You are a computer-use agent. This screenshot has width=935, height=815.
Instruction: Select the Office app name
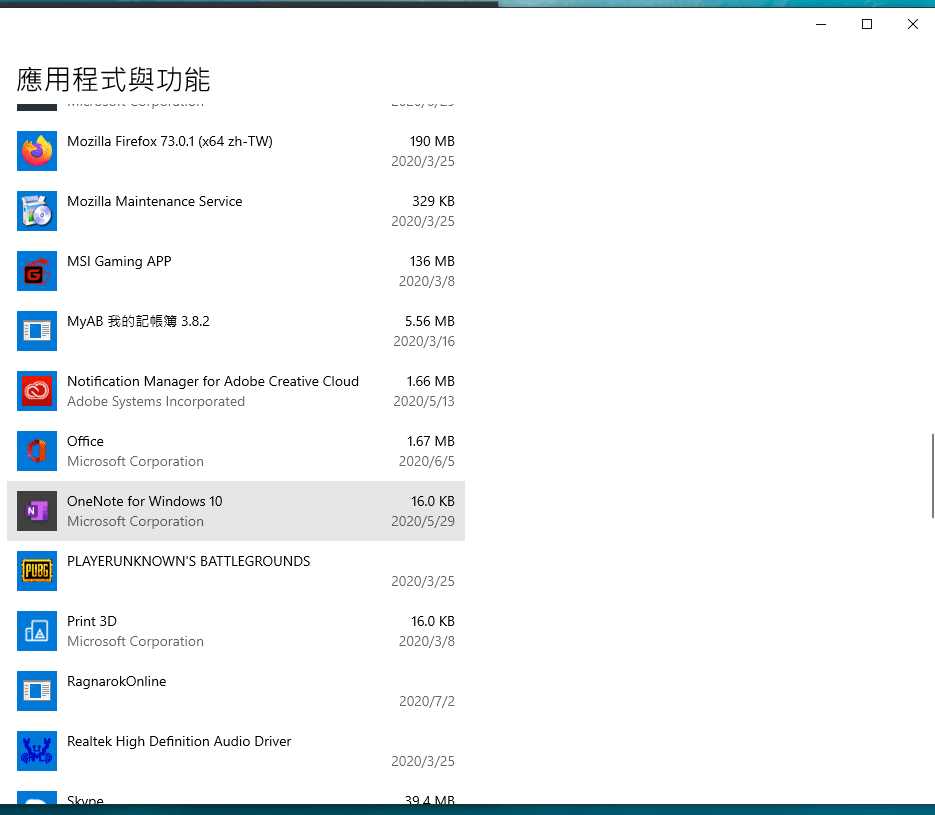pyautogui.click(x=85, y=441)
